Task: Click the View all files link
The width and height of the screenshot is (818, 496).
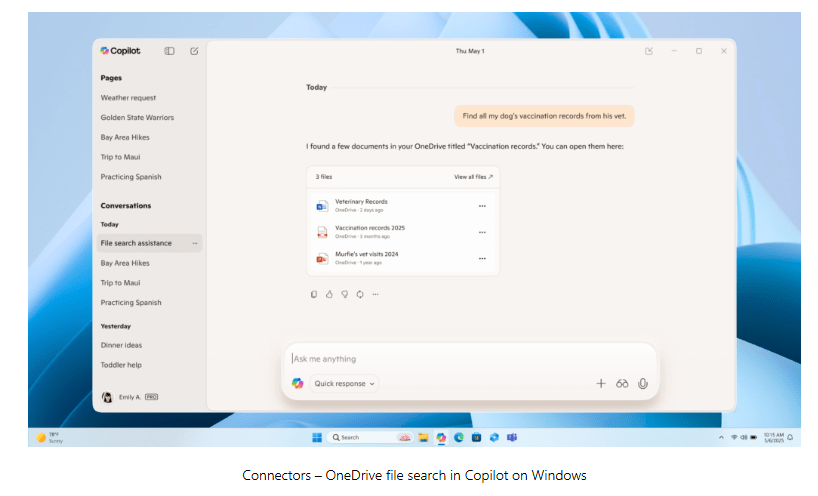Action: pyautogui.click(x=473, y=177)
